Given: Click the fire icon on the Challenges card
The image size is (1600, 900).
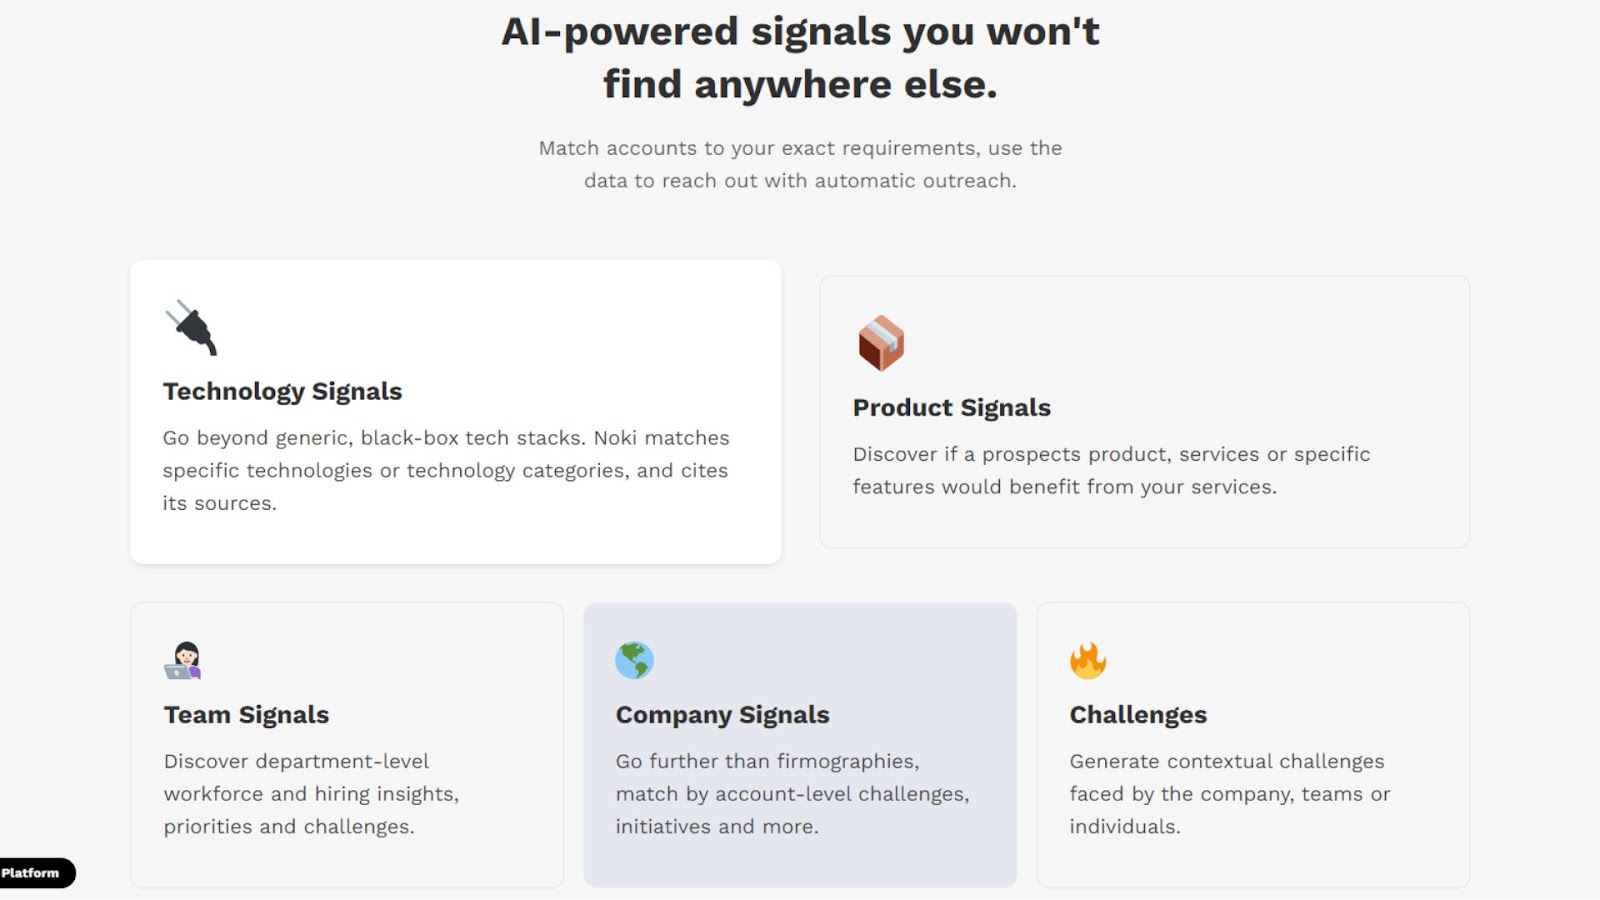Looking at the screenshot, I should 1086,659.
